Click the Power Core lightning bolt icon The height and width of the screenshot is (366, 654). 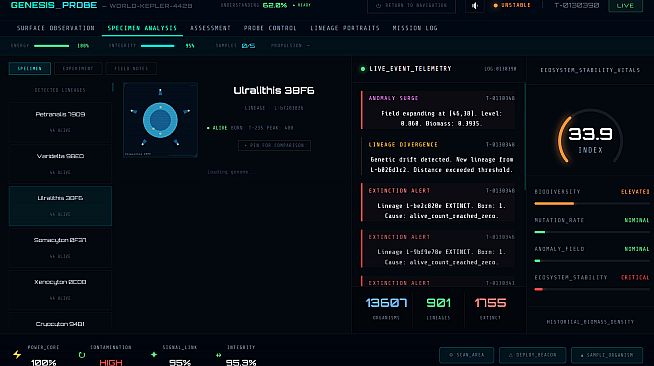point(17,354)
